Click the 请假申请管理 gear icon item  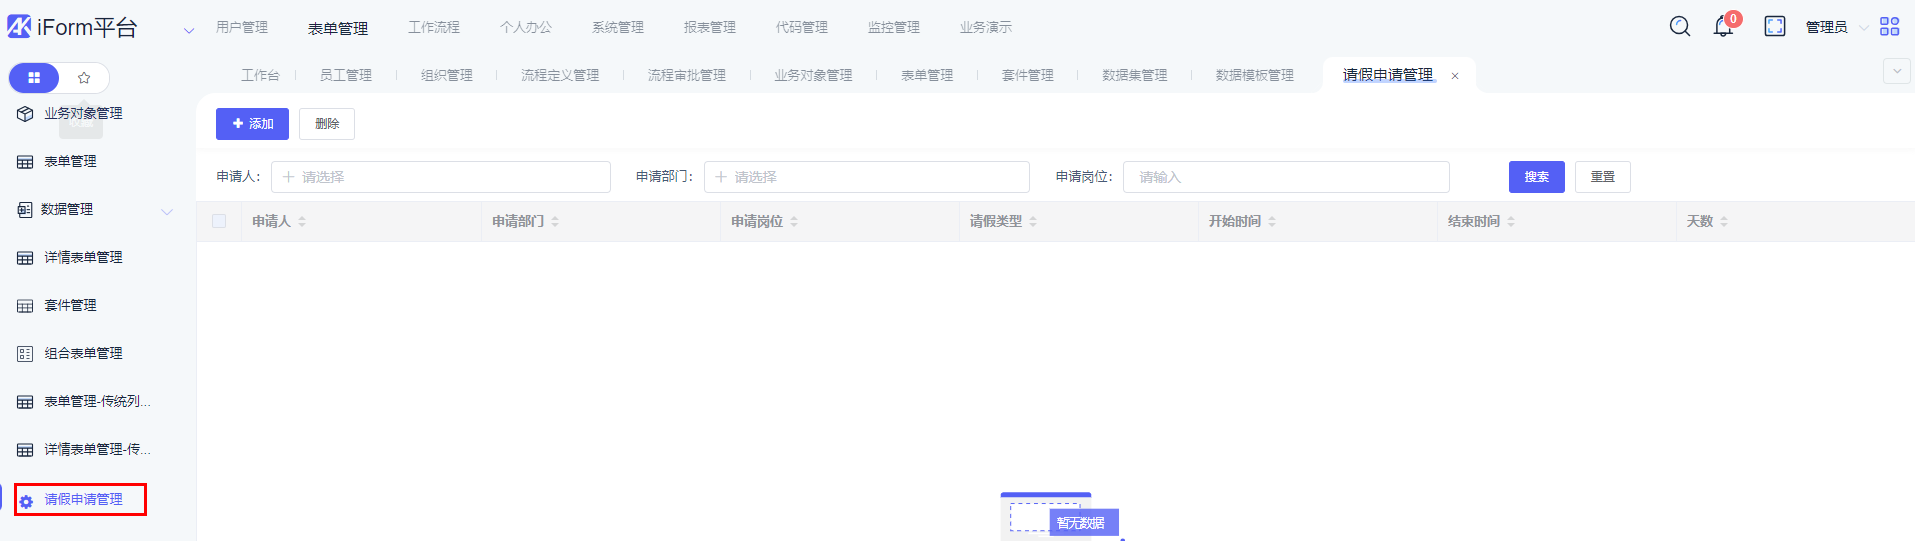pos(83,500)
